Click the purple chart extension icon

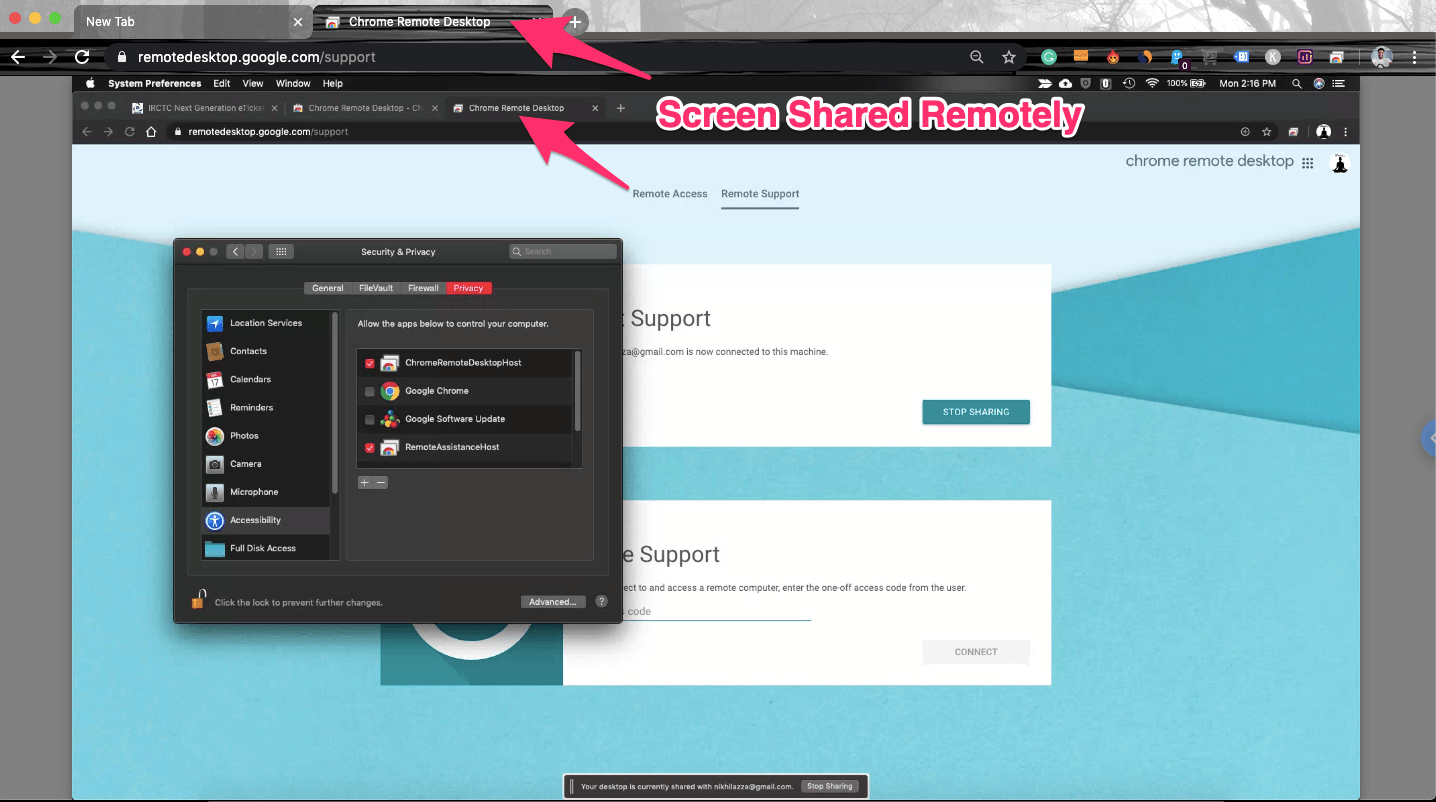click(x=1305, y=57)
